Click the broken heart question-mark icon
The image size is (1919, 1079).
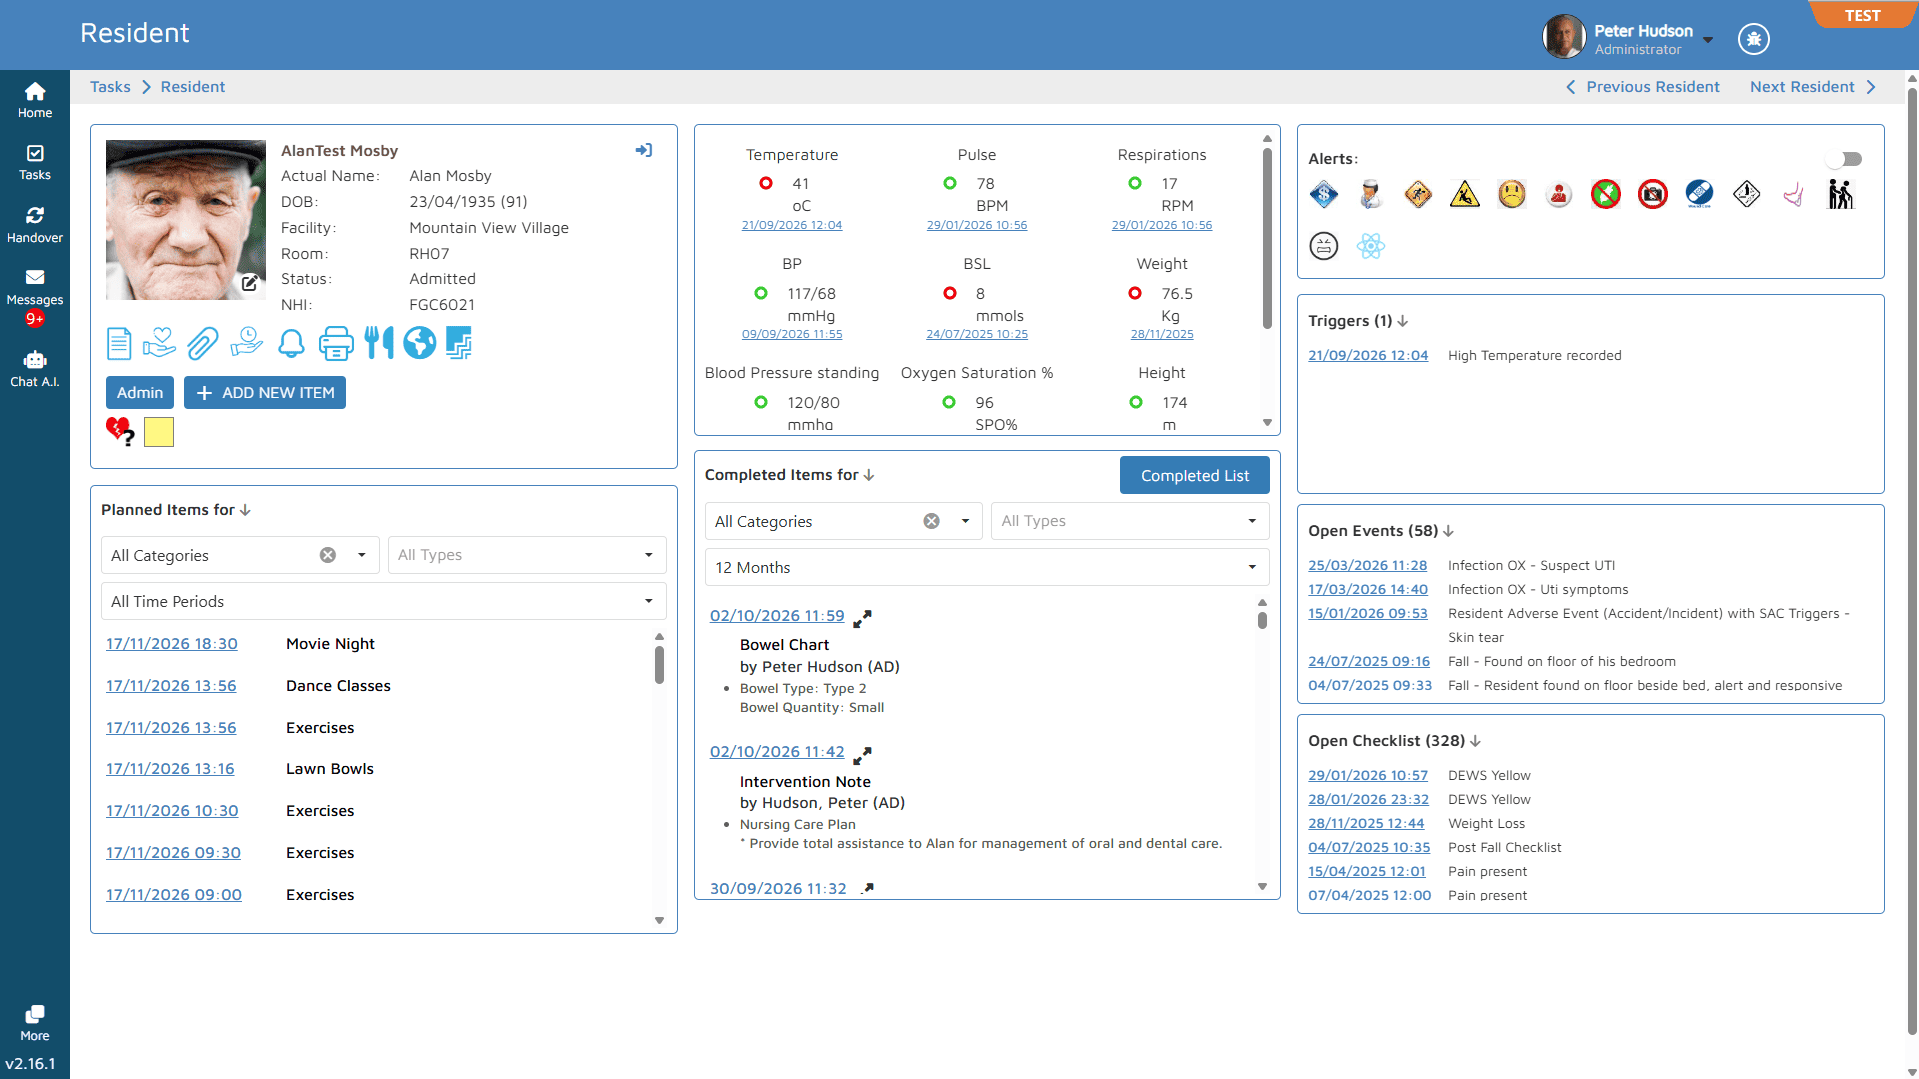pyautogui.click(x=121, y=431)
